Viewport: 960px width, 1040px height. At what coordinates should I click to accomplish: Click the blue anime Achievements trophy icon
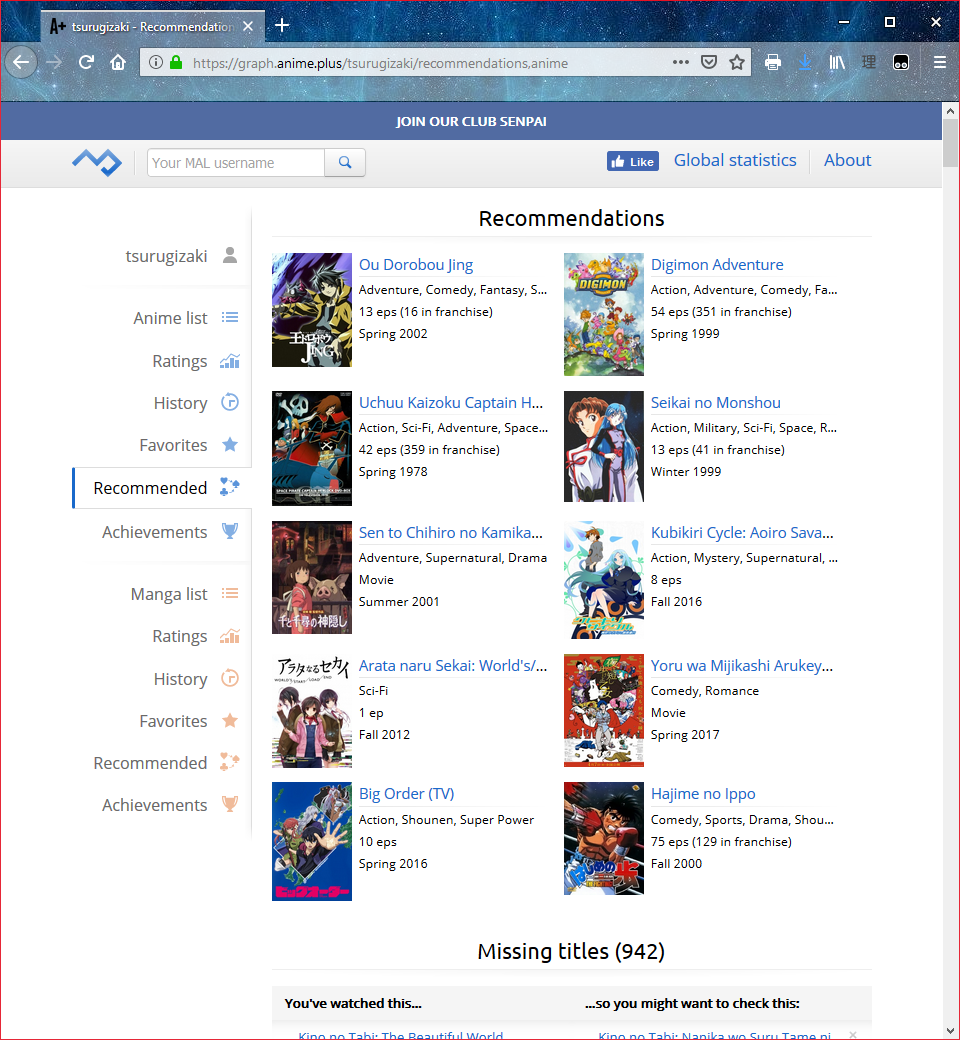[230, 531]
